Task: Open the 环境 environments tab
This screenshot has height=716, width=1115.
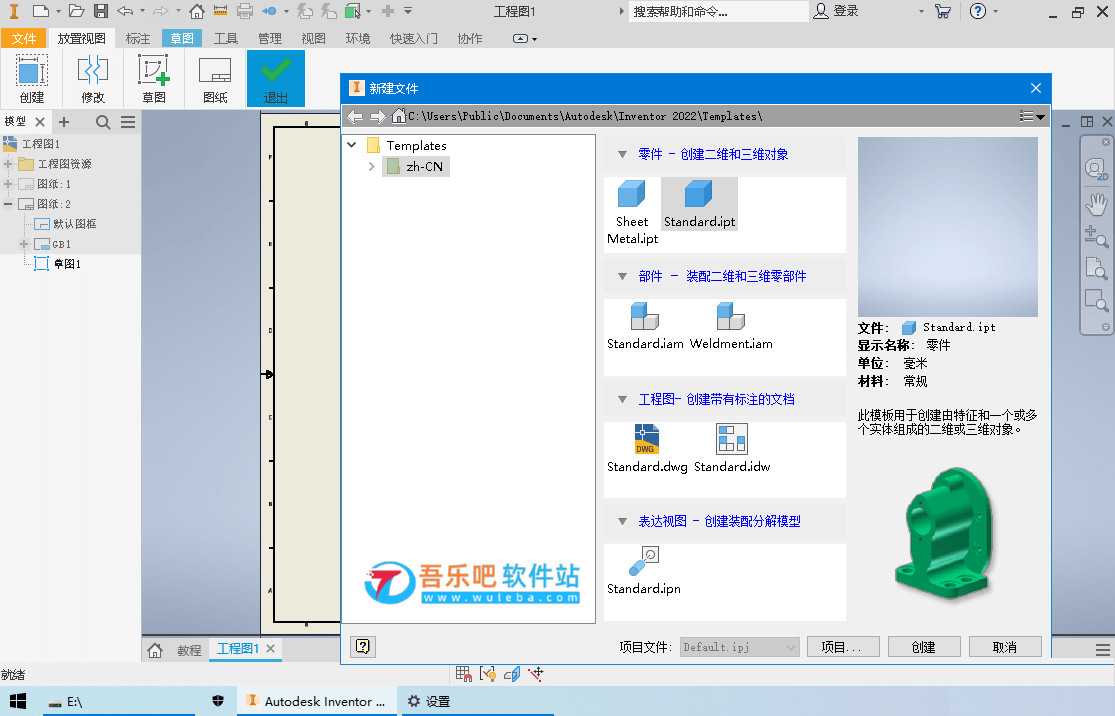Action: click(358, 38)
